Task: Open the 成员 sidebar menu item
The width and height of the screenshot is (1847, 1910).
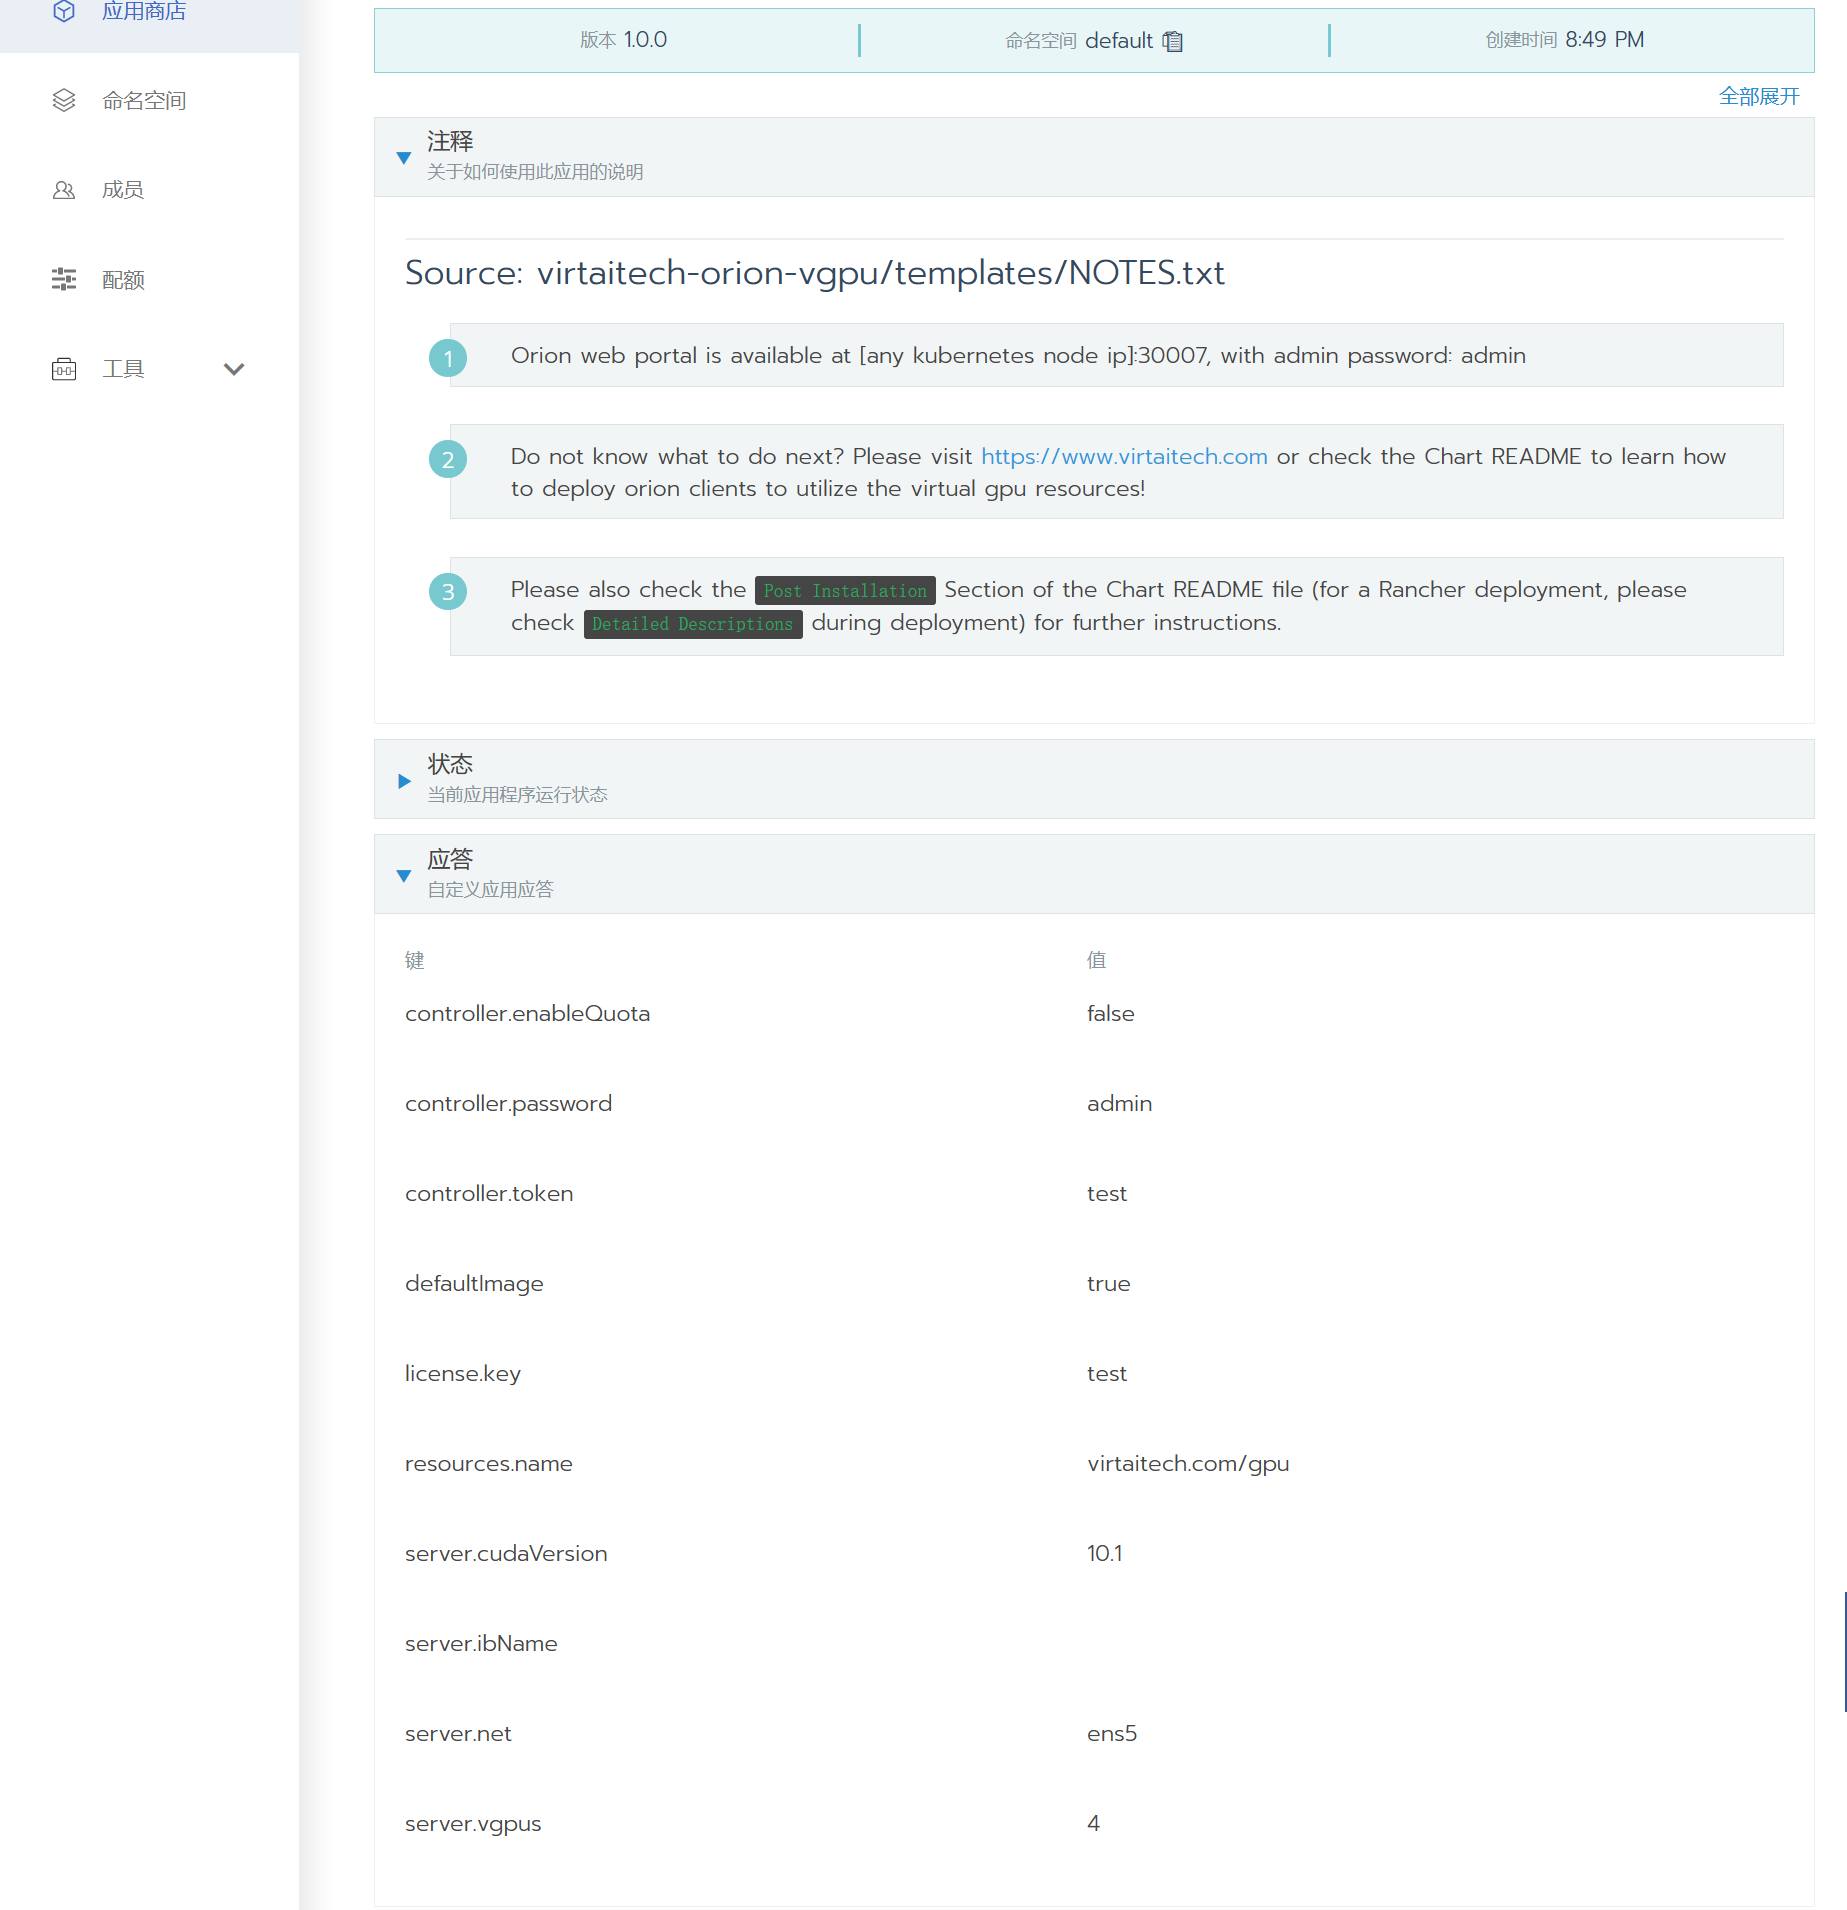Action: point(123,190)
